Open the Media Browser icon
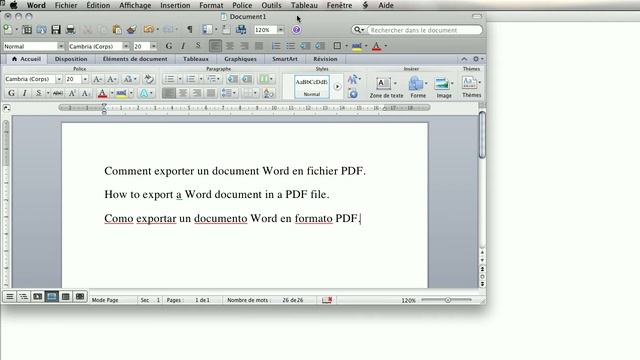640x360 pixels. click(x=241, y=29)
